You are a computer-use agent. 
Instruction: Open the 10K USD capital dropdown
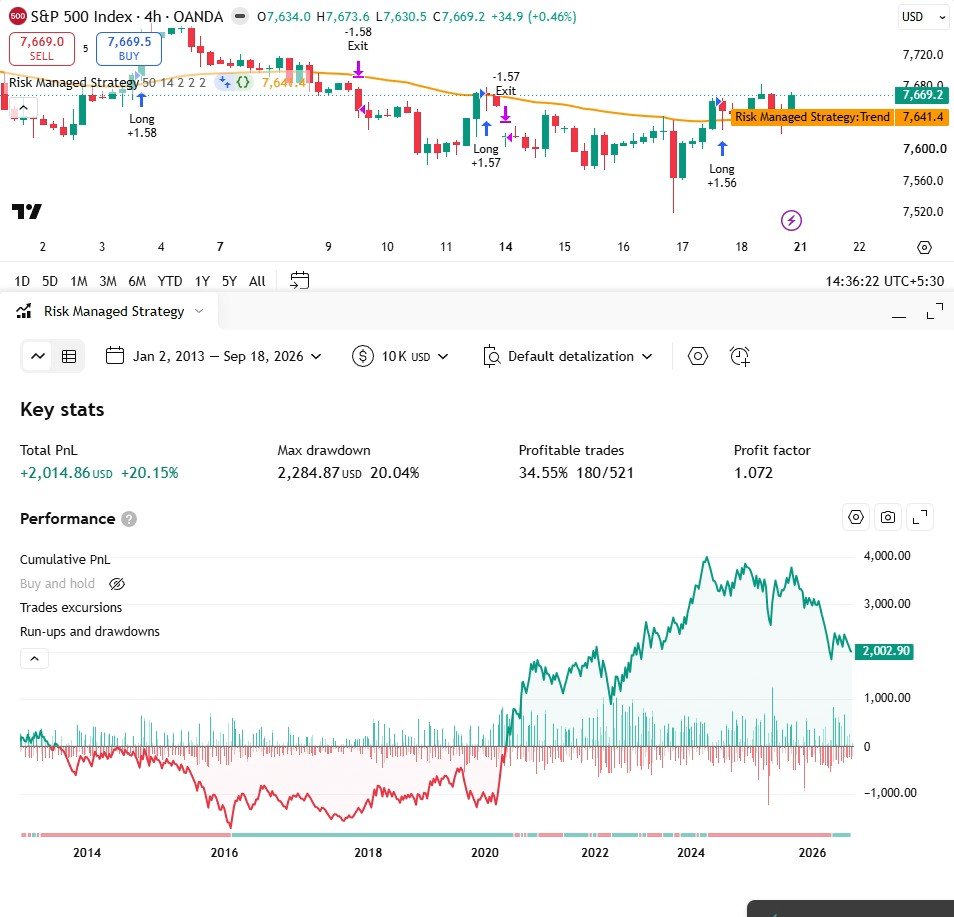click(x=401, y=356)
